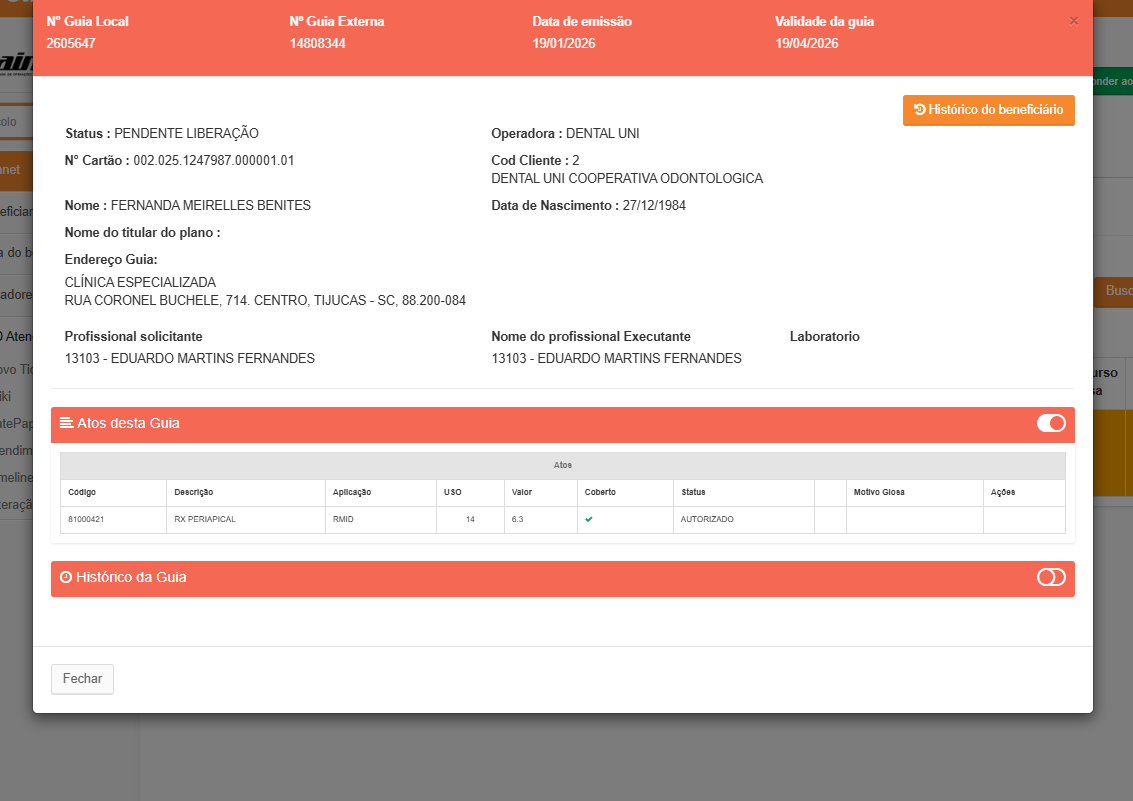Select the Código column header
Image resolution: width=1133 pixels, height=801 pixels.
point(83,492)
